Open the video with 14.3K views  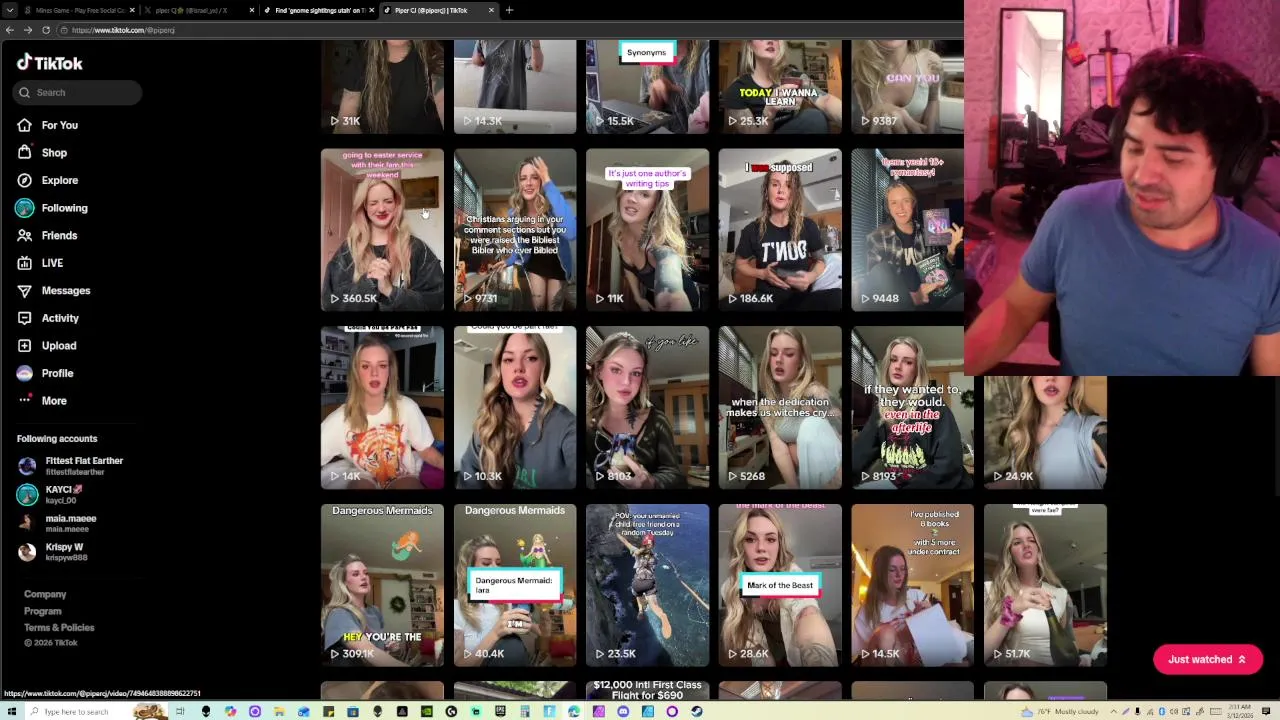(515, 87)
